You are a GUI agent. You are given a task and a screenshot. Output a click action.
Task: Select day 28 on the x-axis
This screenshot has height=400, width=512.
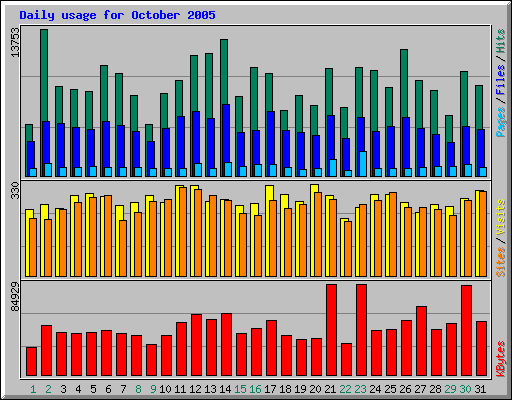pos(435,389)
